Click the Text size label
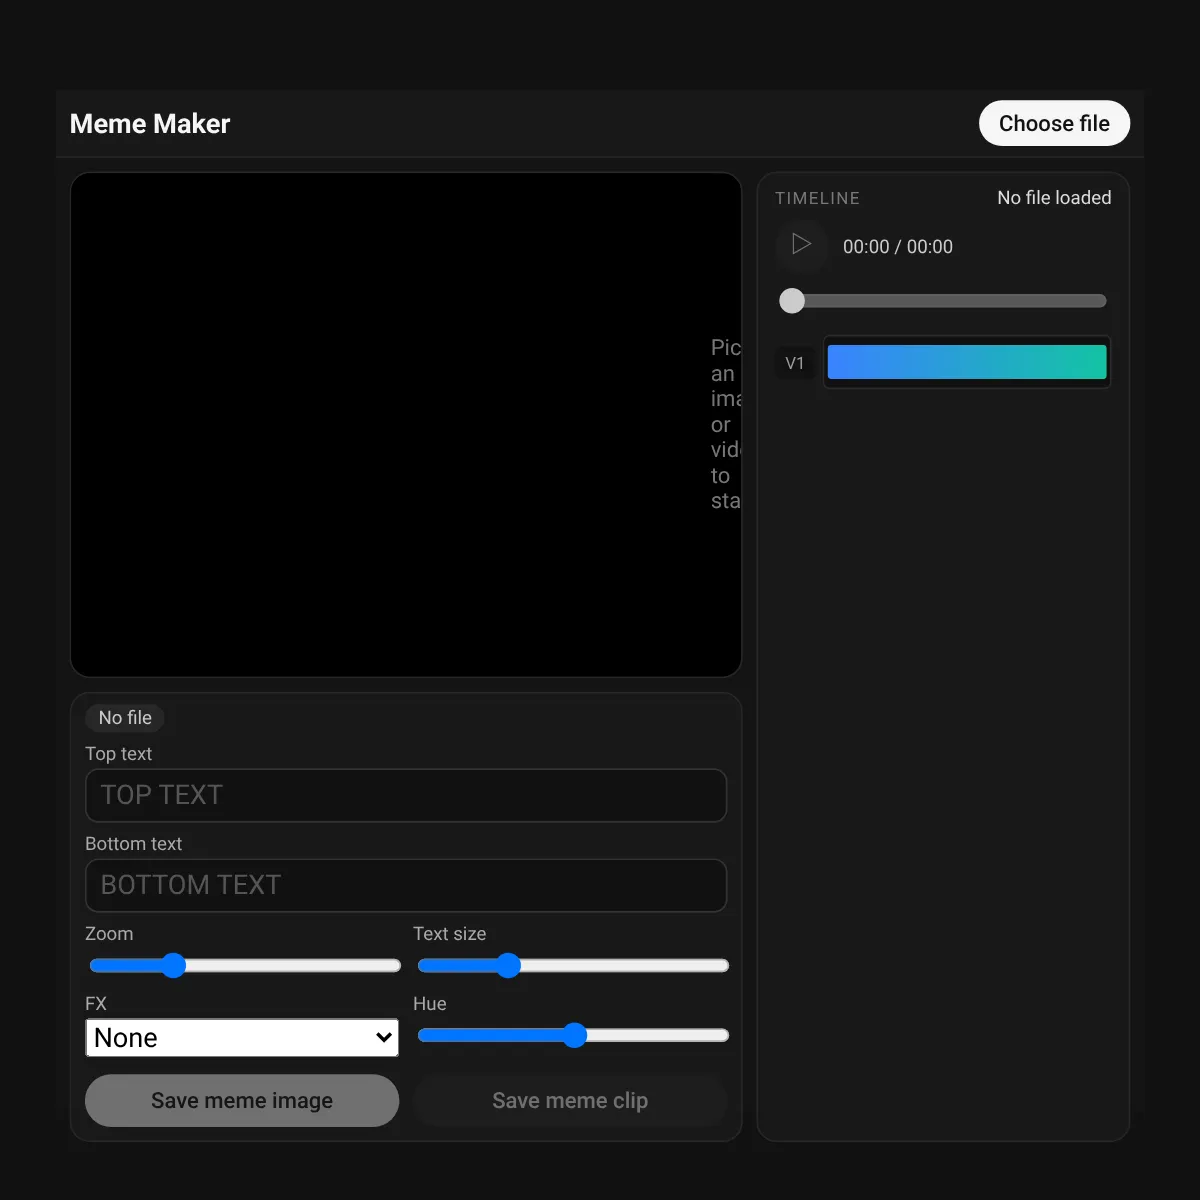 (449, 934)
